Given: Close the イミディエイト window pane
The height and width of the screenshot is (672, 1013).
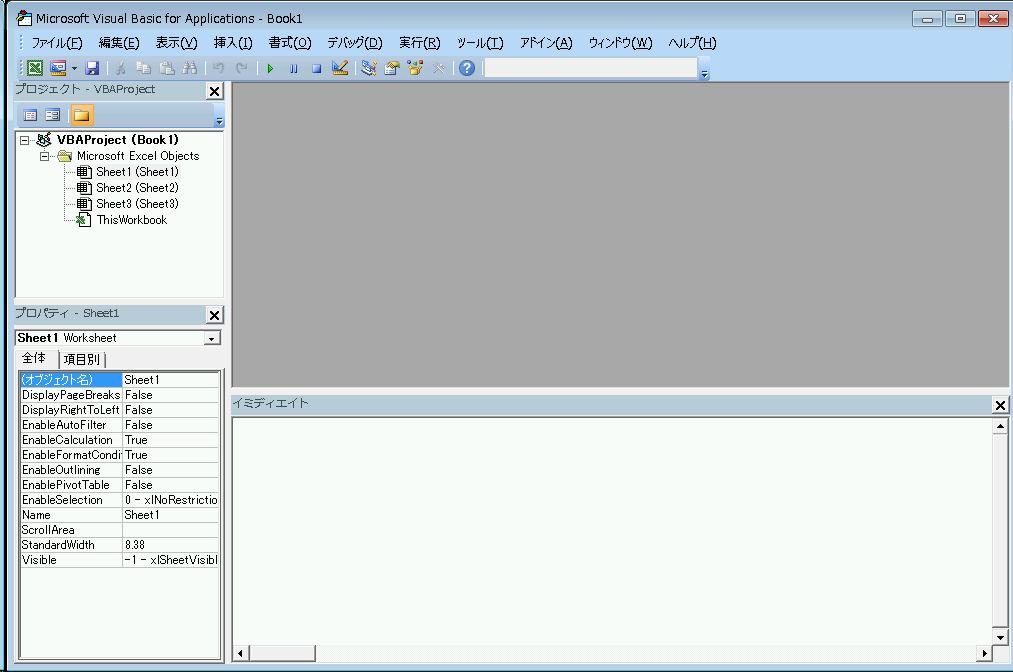Looking at the screenshot, I should tap(1000, 405).
